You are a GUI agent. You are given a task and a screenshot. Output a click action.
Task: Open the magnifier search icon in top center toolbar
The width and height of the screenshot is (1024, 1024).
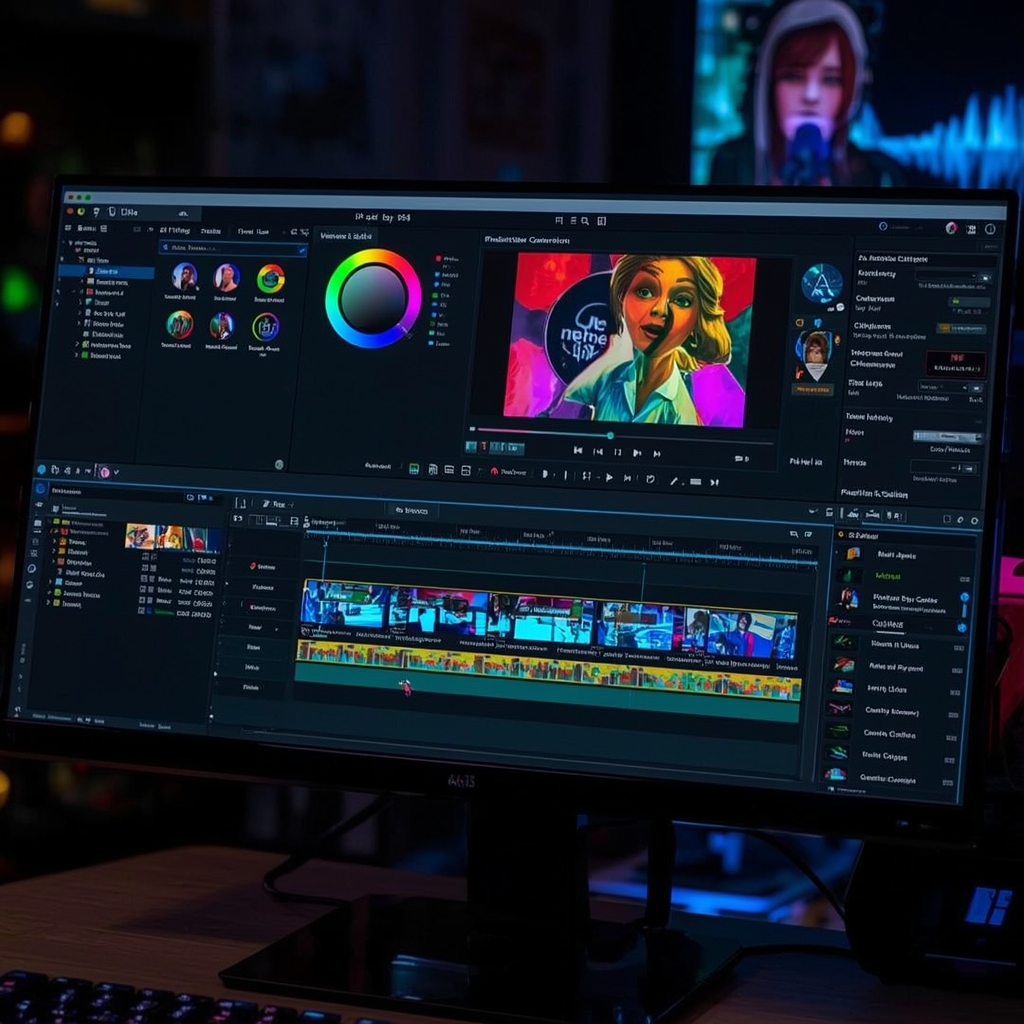click(585, 221)
